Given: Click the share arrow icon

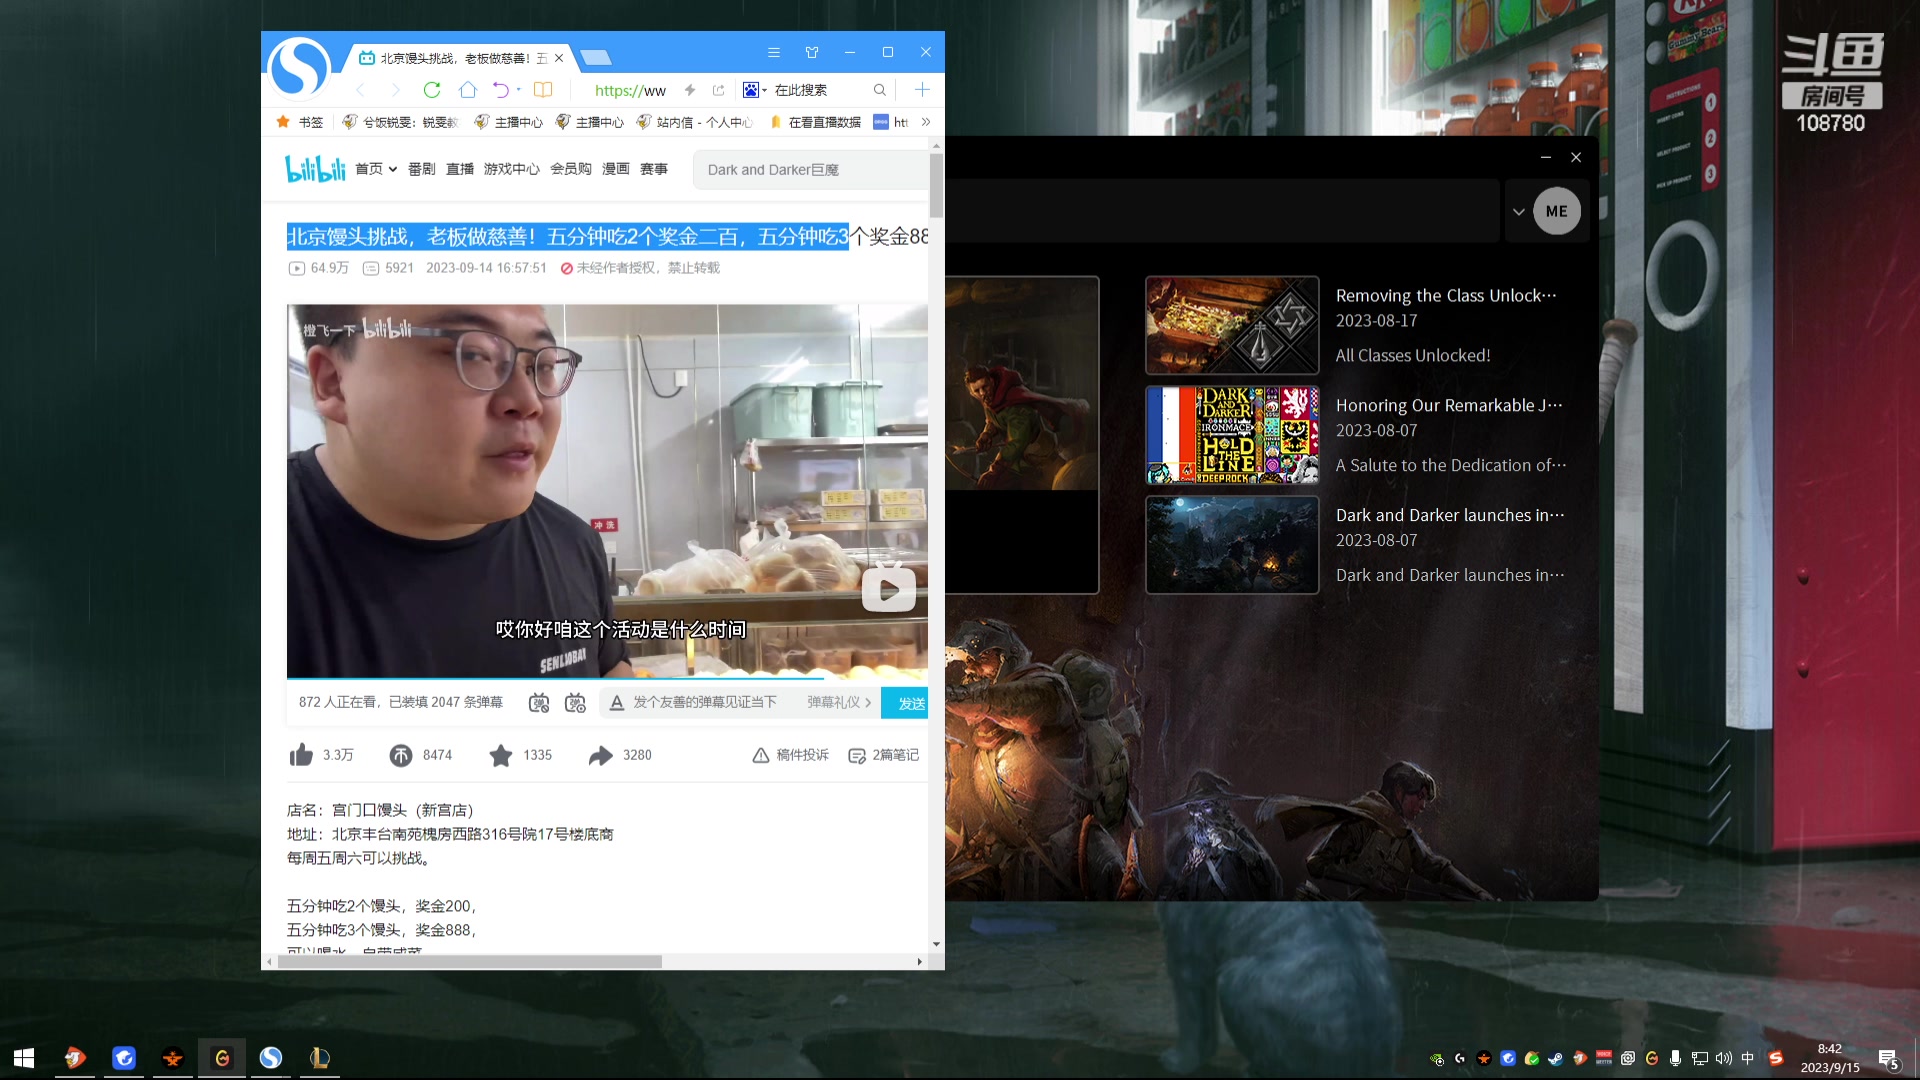Looking at the screenshot, I should tap(601, 755).
